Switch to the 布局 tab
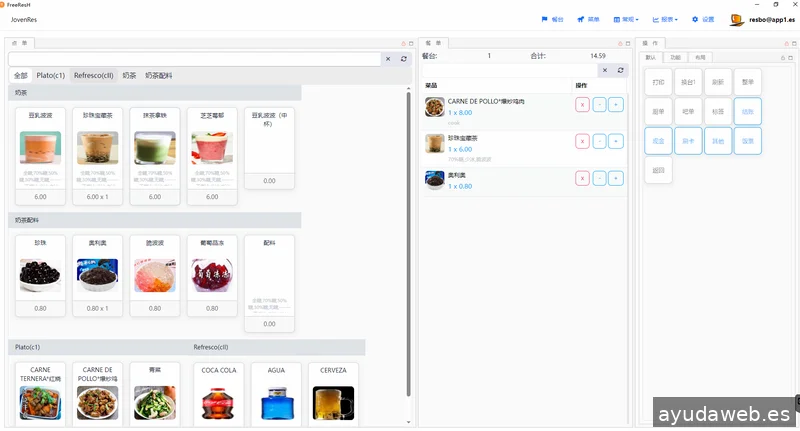The width and height of the screenshot is (800, 431). click(x=701, y=58)
